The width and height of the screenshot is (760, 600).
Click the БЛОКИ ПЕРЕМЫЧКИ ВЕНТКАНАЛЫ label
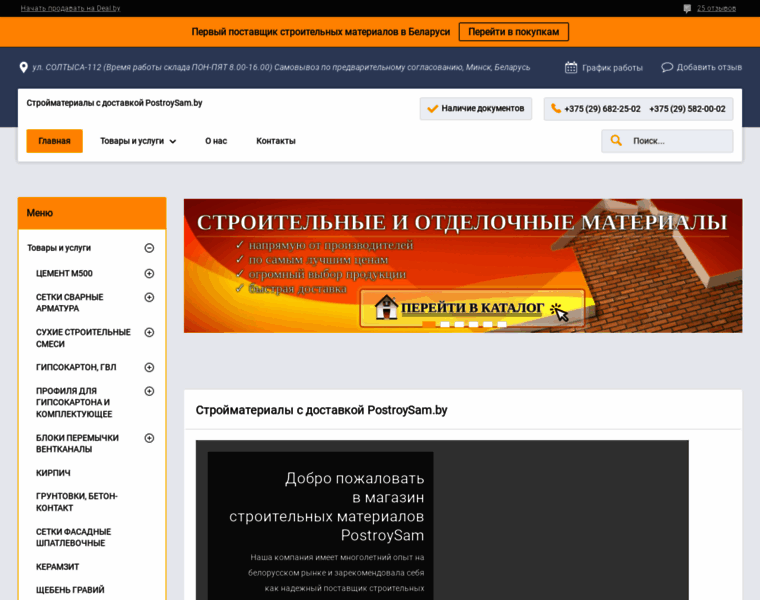(77, 443)
